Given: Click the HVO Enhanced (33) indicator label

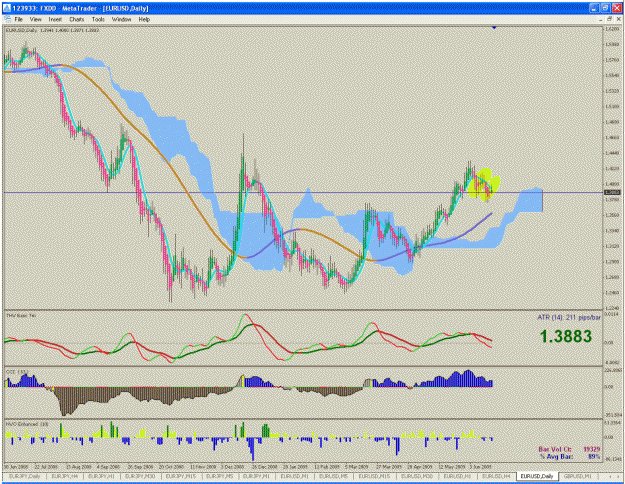Looking at the screenshot, I should click(x=27, y=424).
